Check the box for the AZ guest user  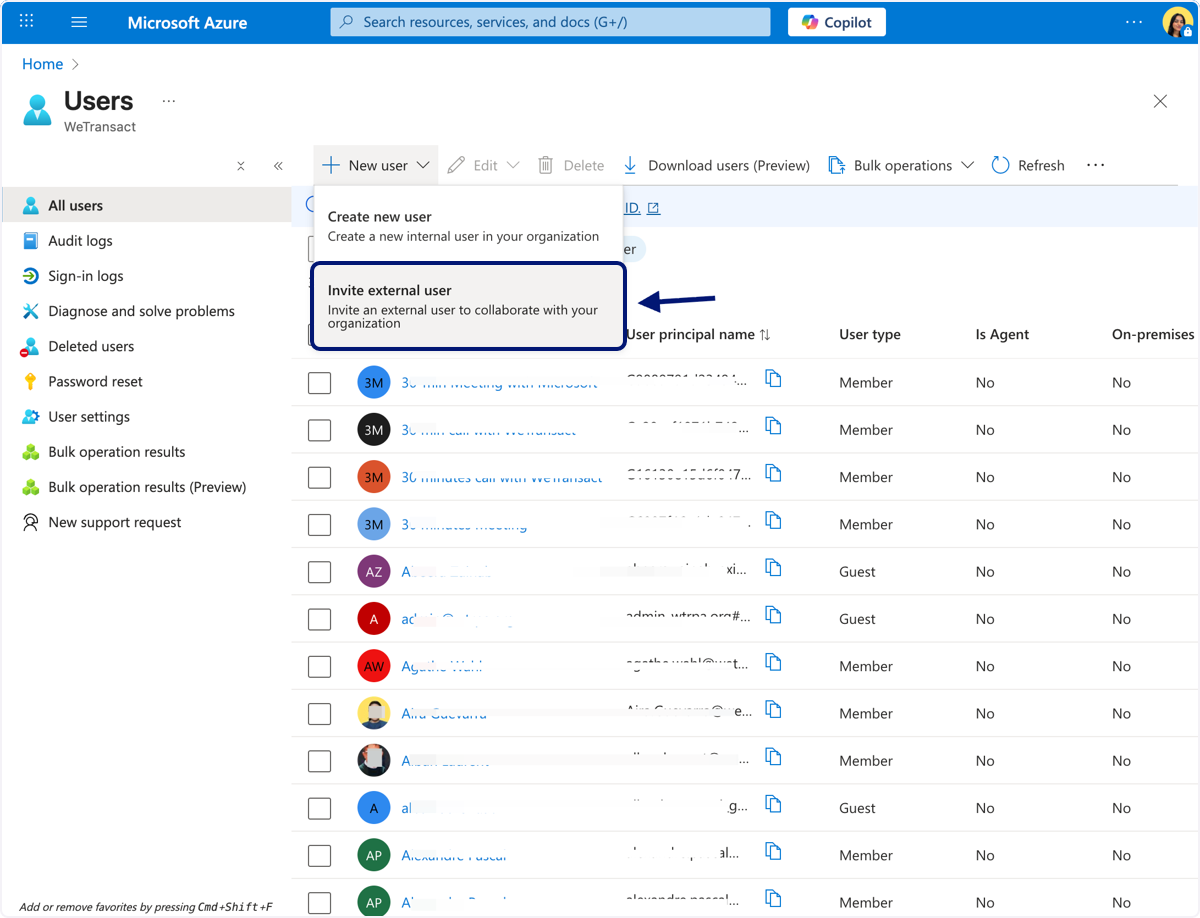pos(319,572)
